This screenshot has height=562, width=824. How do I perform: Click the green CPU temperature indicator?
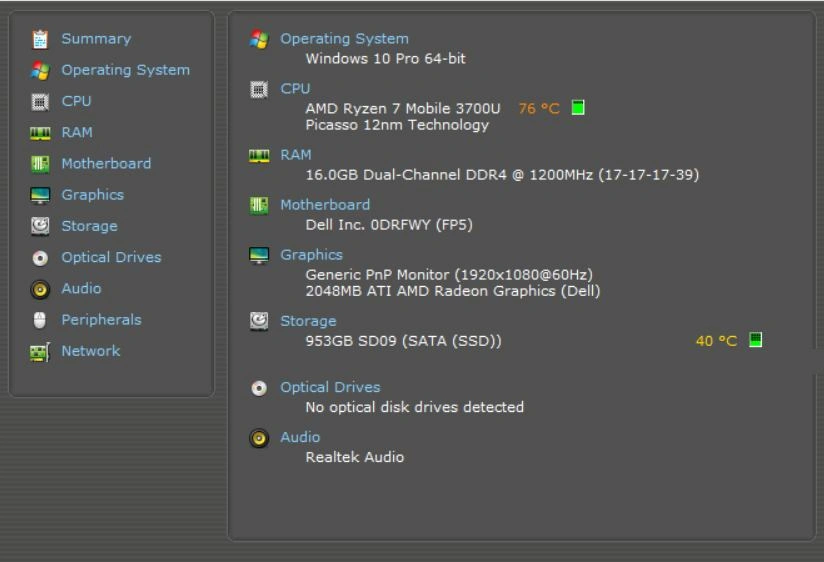(x=578, y=108)
